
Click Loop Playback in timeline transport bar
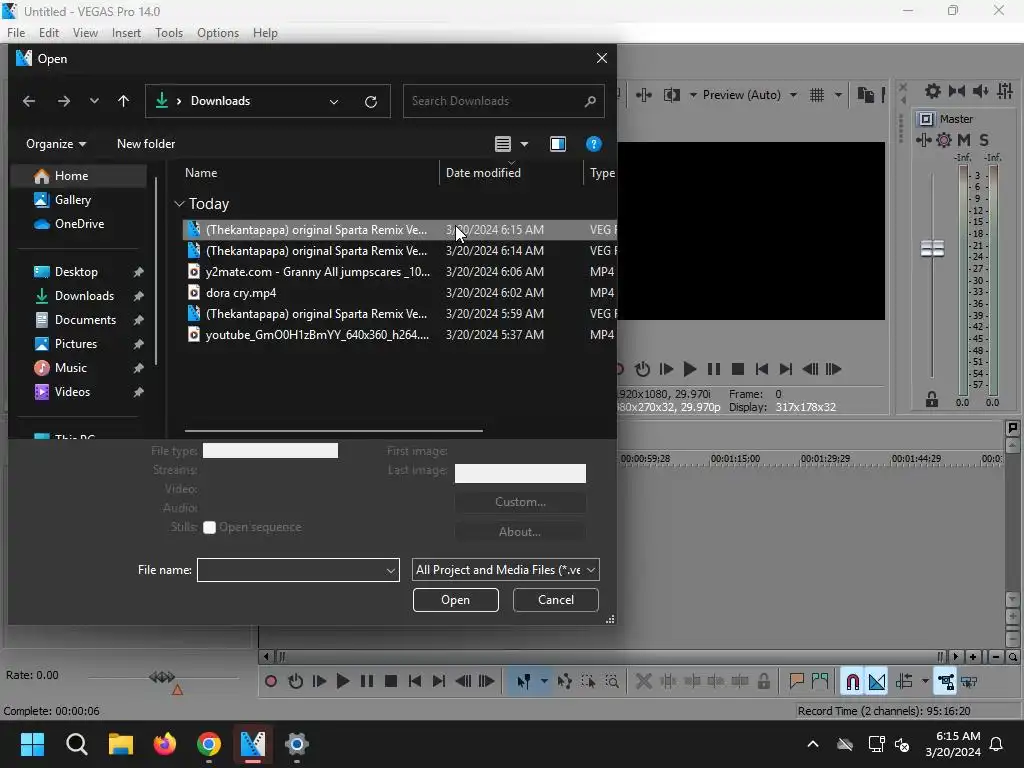295,681
